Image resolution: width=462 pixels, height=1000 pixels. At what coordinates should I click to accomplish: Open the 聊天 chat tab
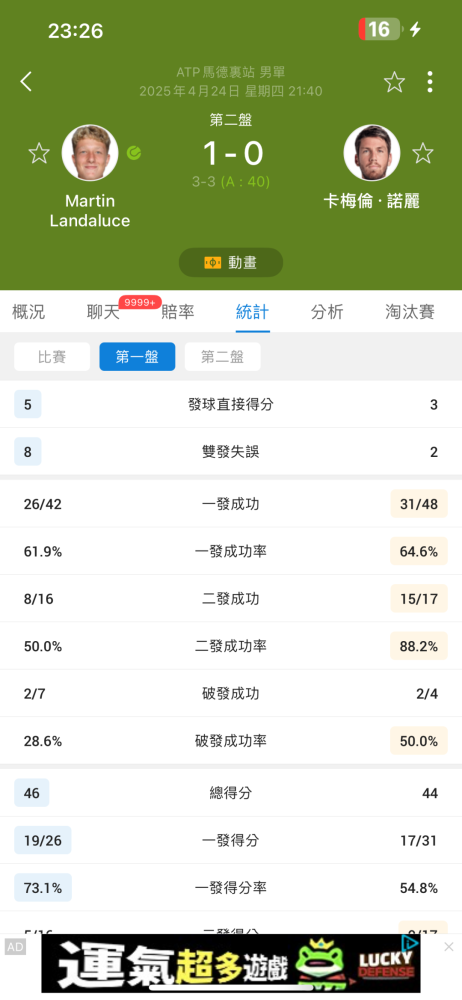(103, 312)
